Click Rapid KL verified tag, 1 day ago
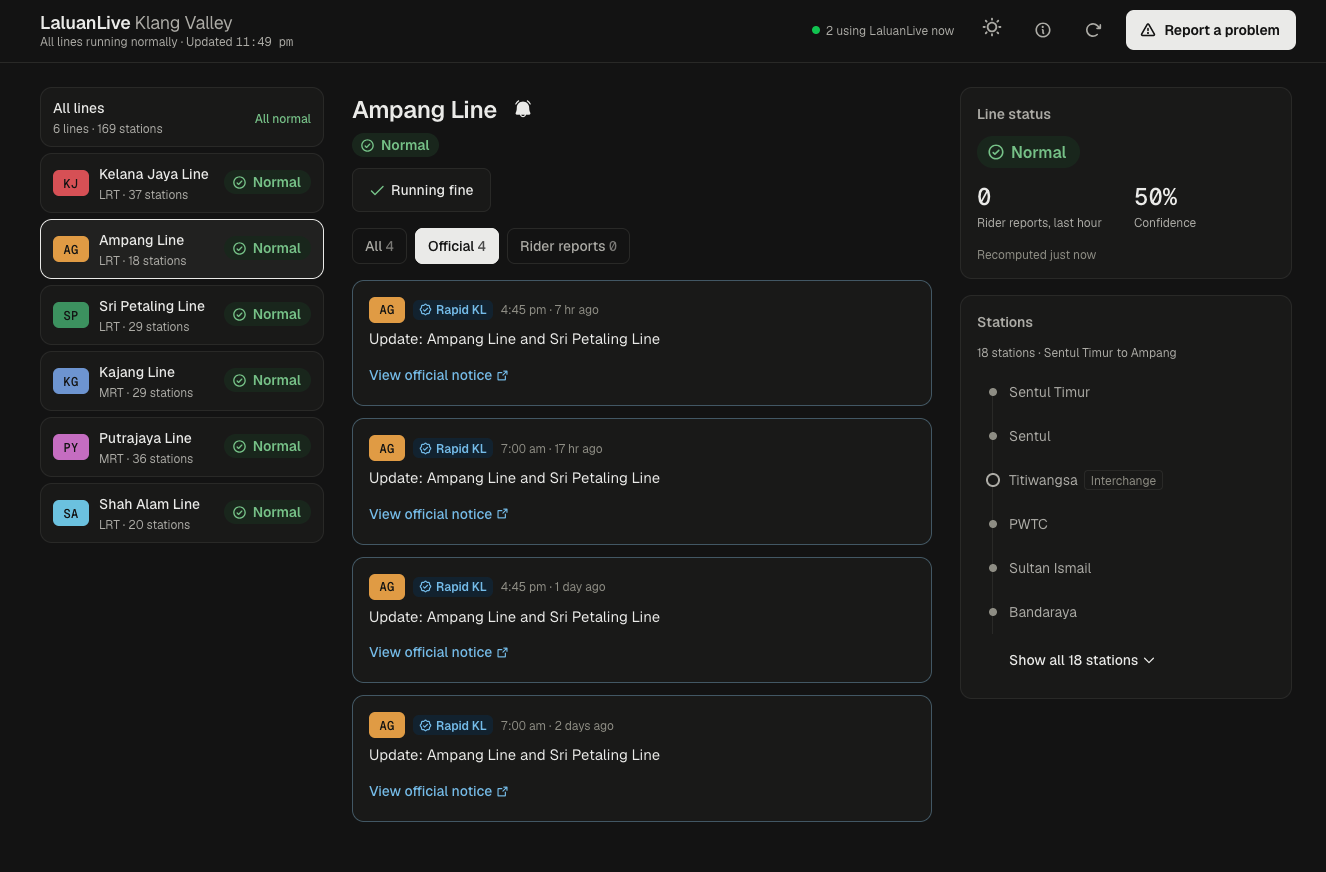This screenshot has height=872, width=1326. [x=452, y=587]
